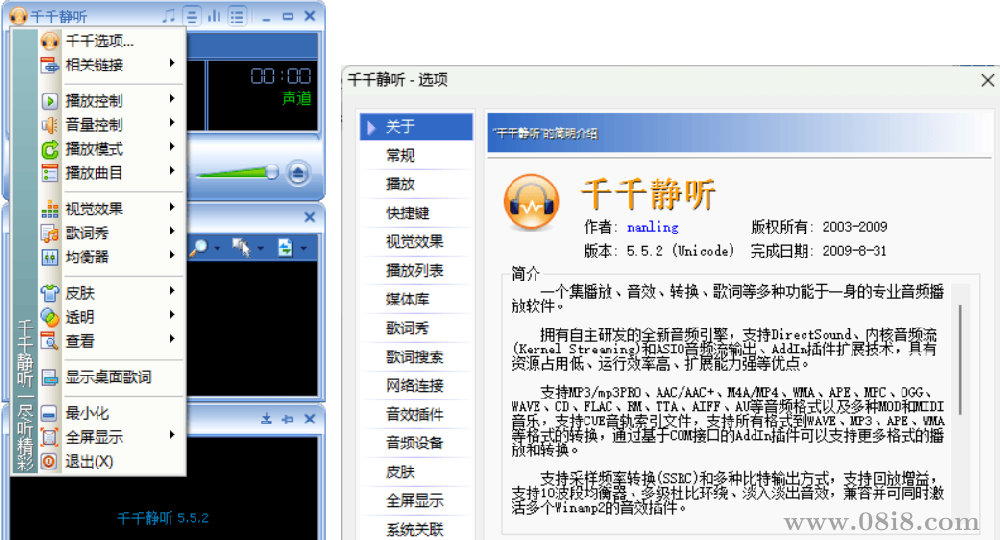Follow the nanling author link

pos(652,227)
